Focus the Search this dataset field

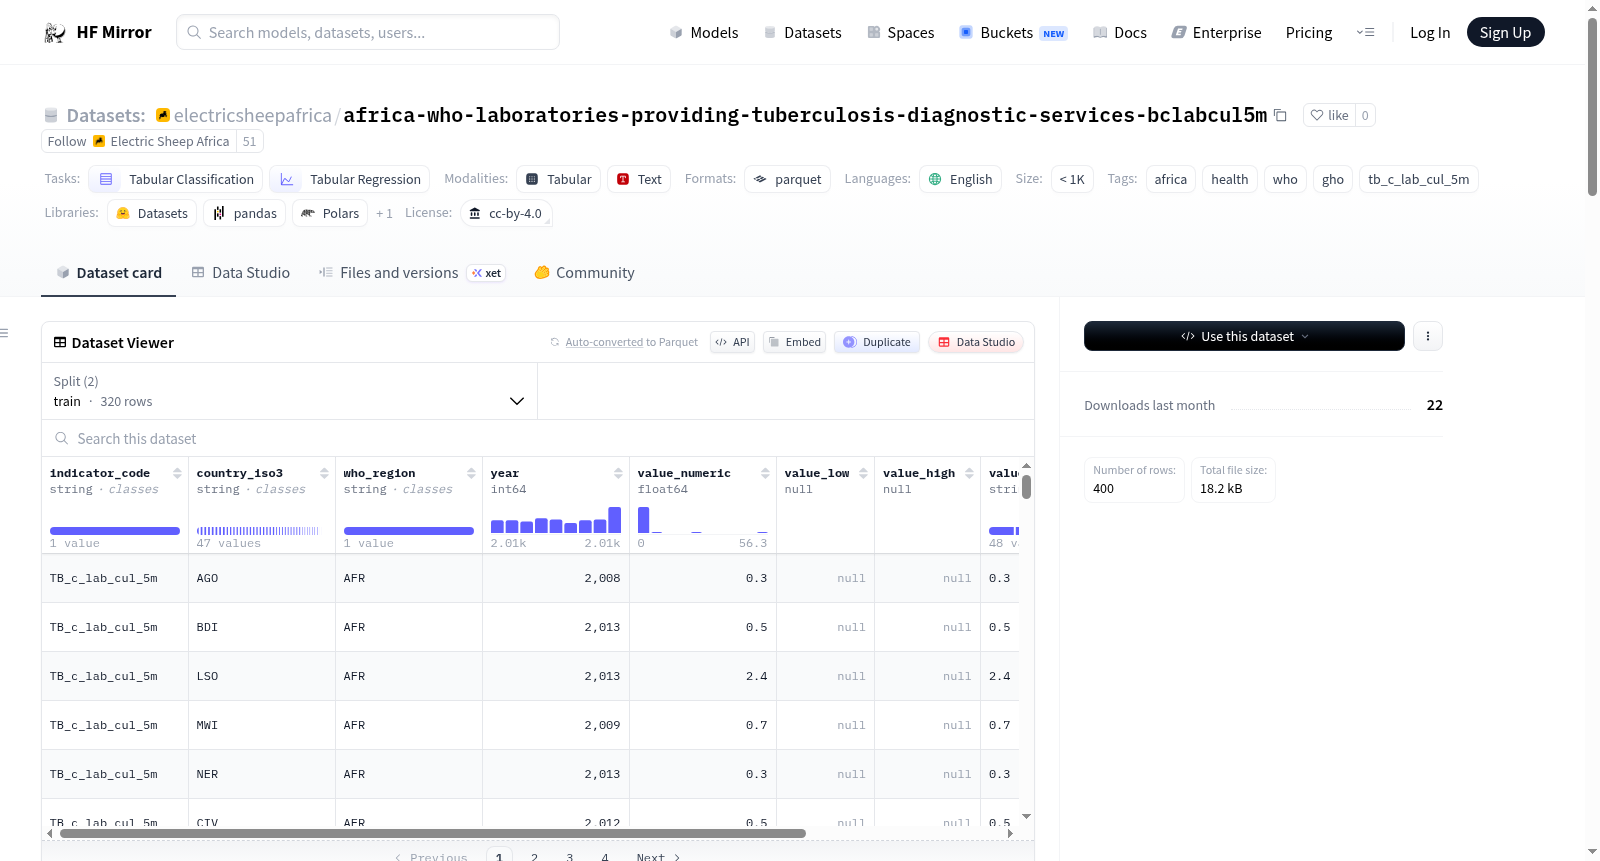click(538, 438)
